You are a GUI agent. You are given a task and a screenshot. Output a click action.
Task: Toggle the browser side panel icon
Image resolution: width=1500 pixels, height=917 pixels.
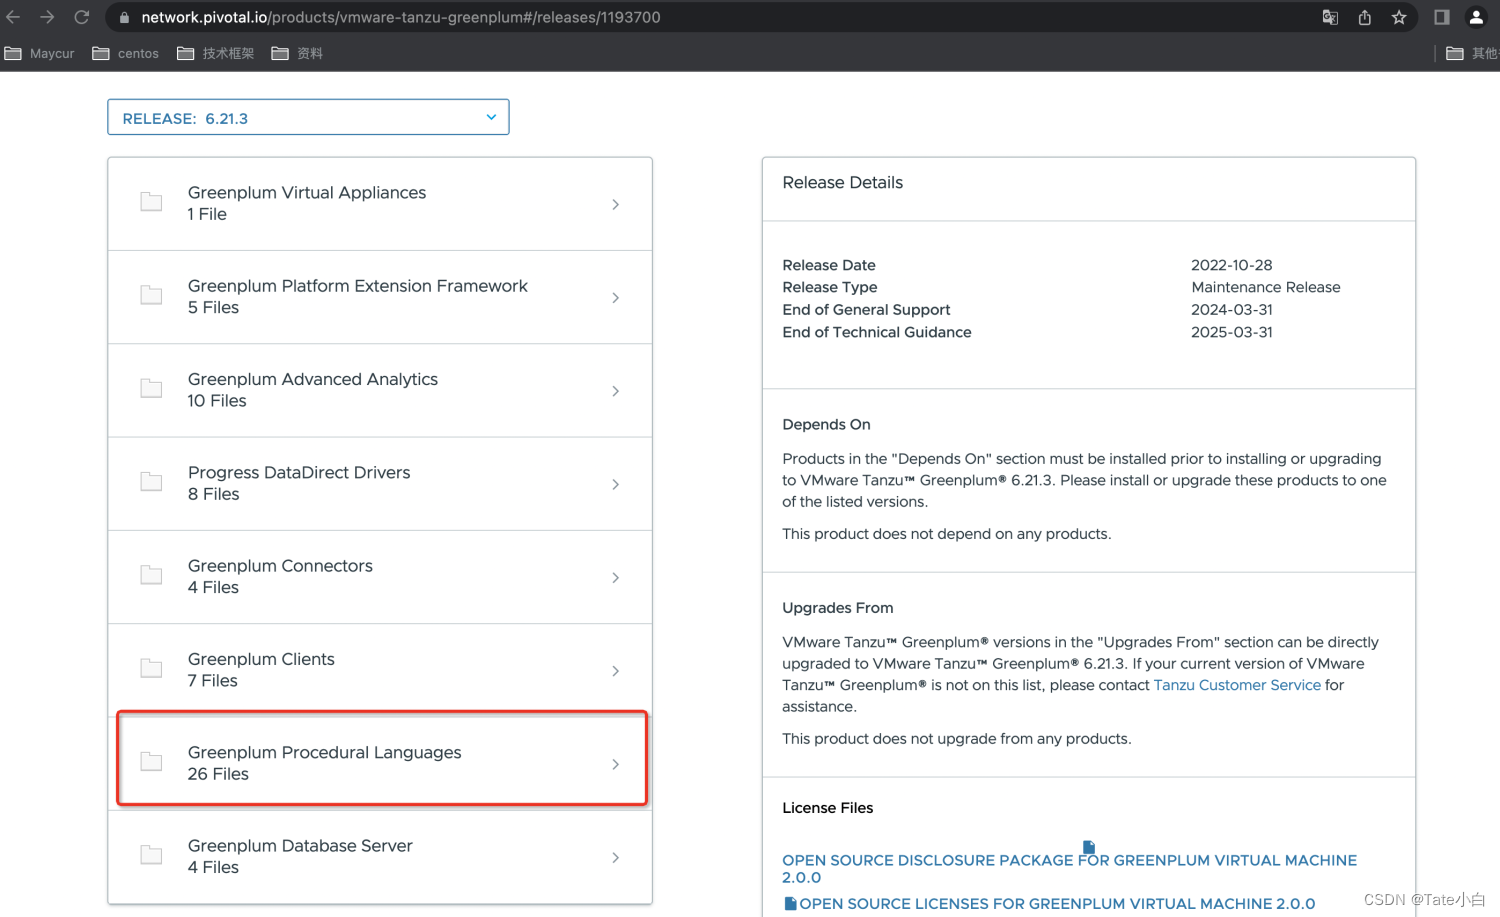tap(1442, 17)
